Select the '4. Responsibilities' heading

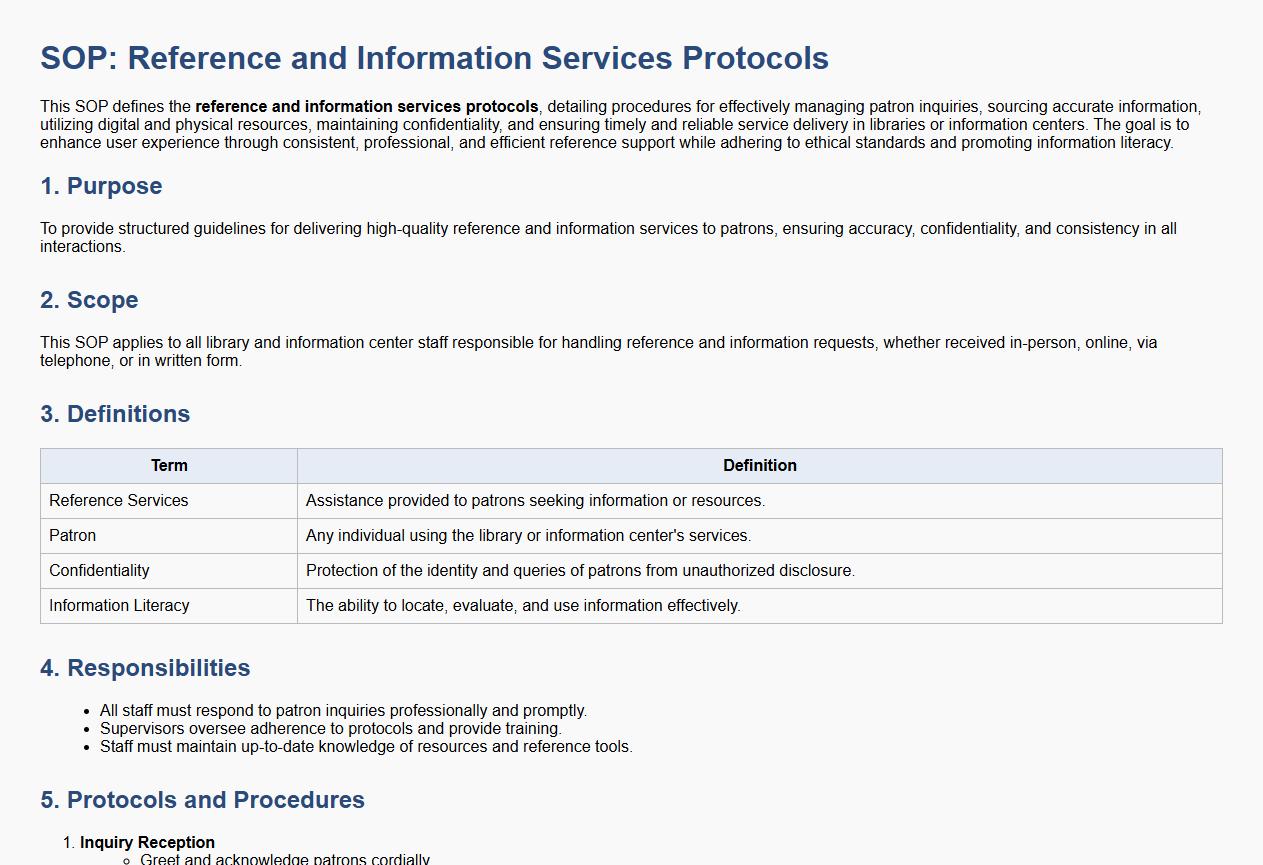[145, 668]
